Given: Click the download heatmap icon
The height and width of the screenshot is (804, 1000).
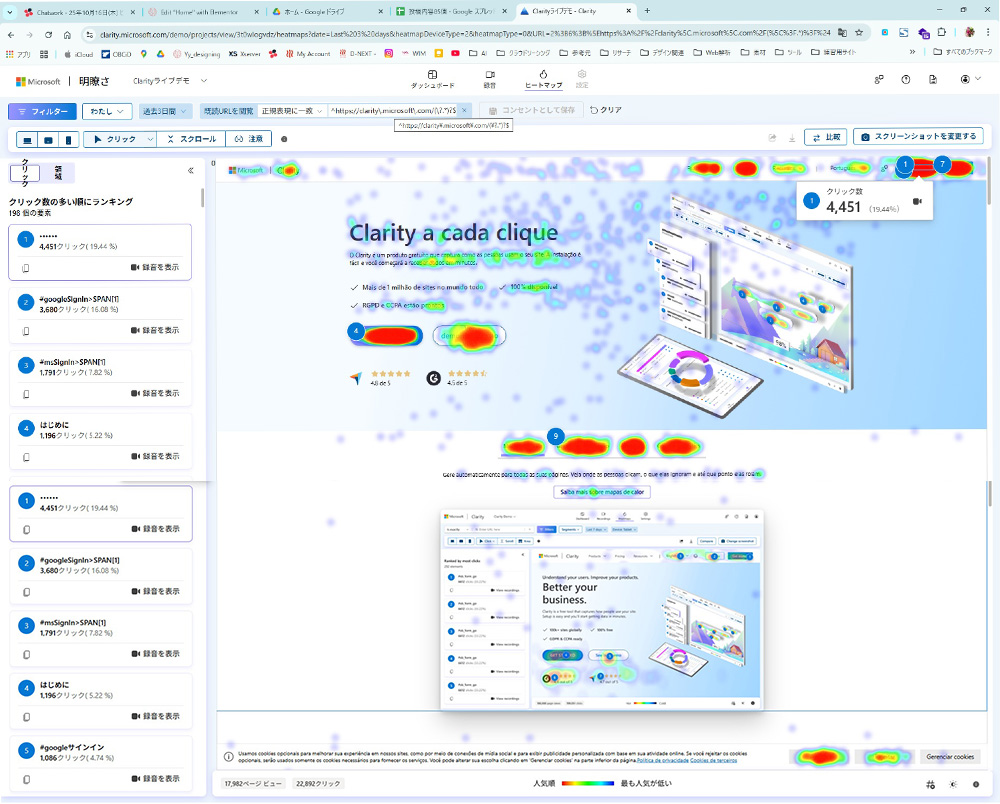Looking at the screenshot, I should pyautogui.click(x=792, y=138).
